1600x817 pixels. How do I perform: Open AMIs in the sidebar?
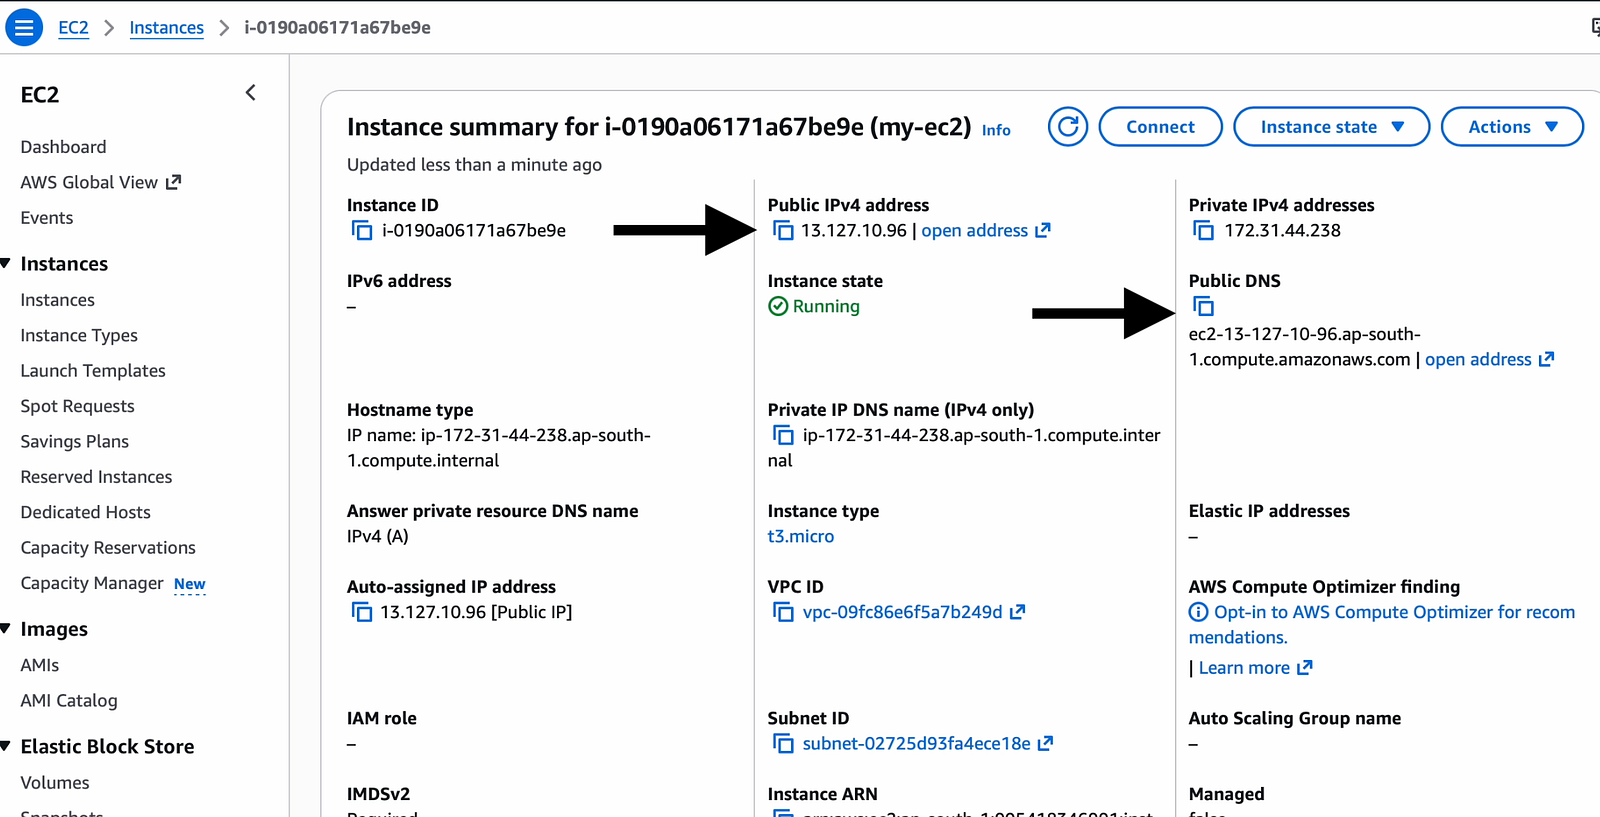click(x=40, y=665)
